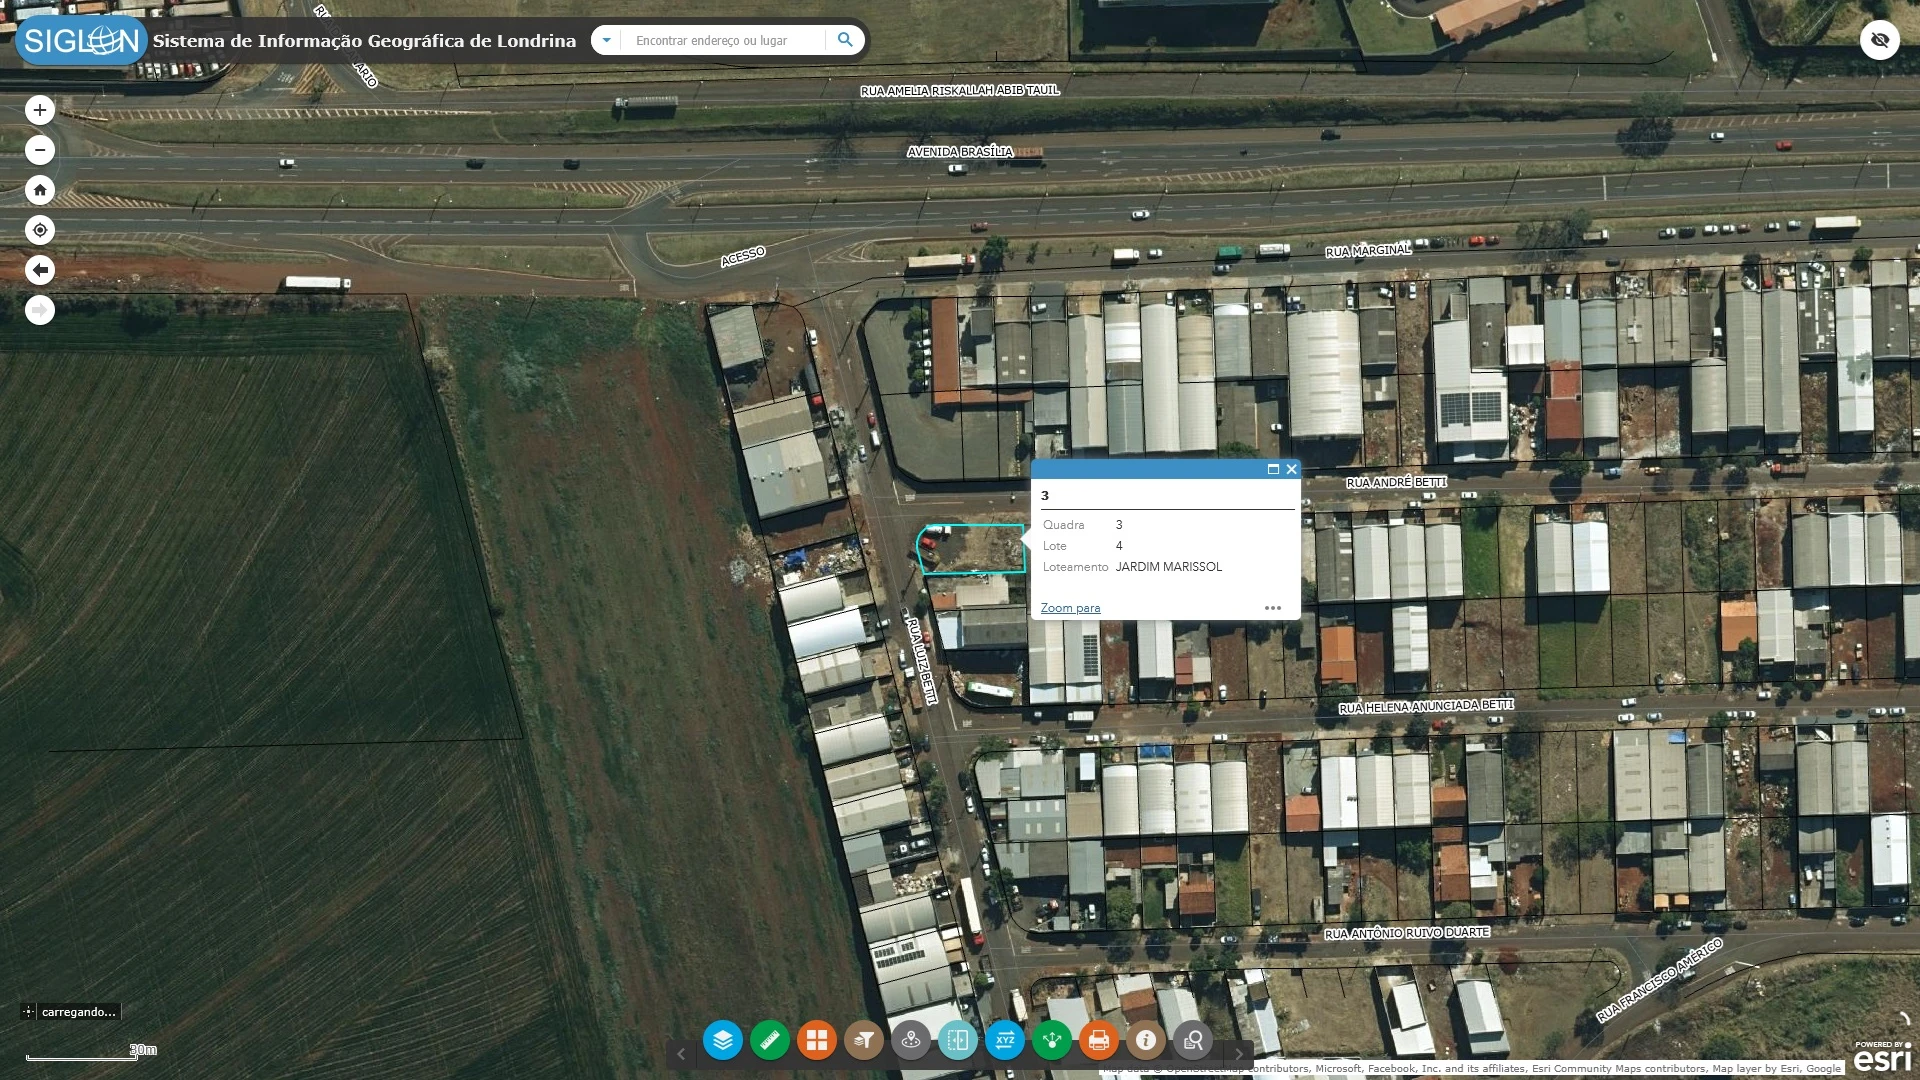
Task: Zoom in on the map
Action: [x=40, y=110]
